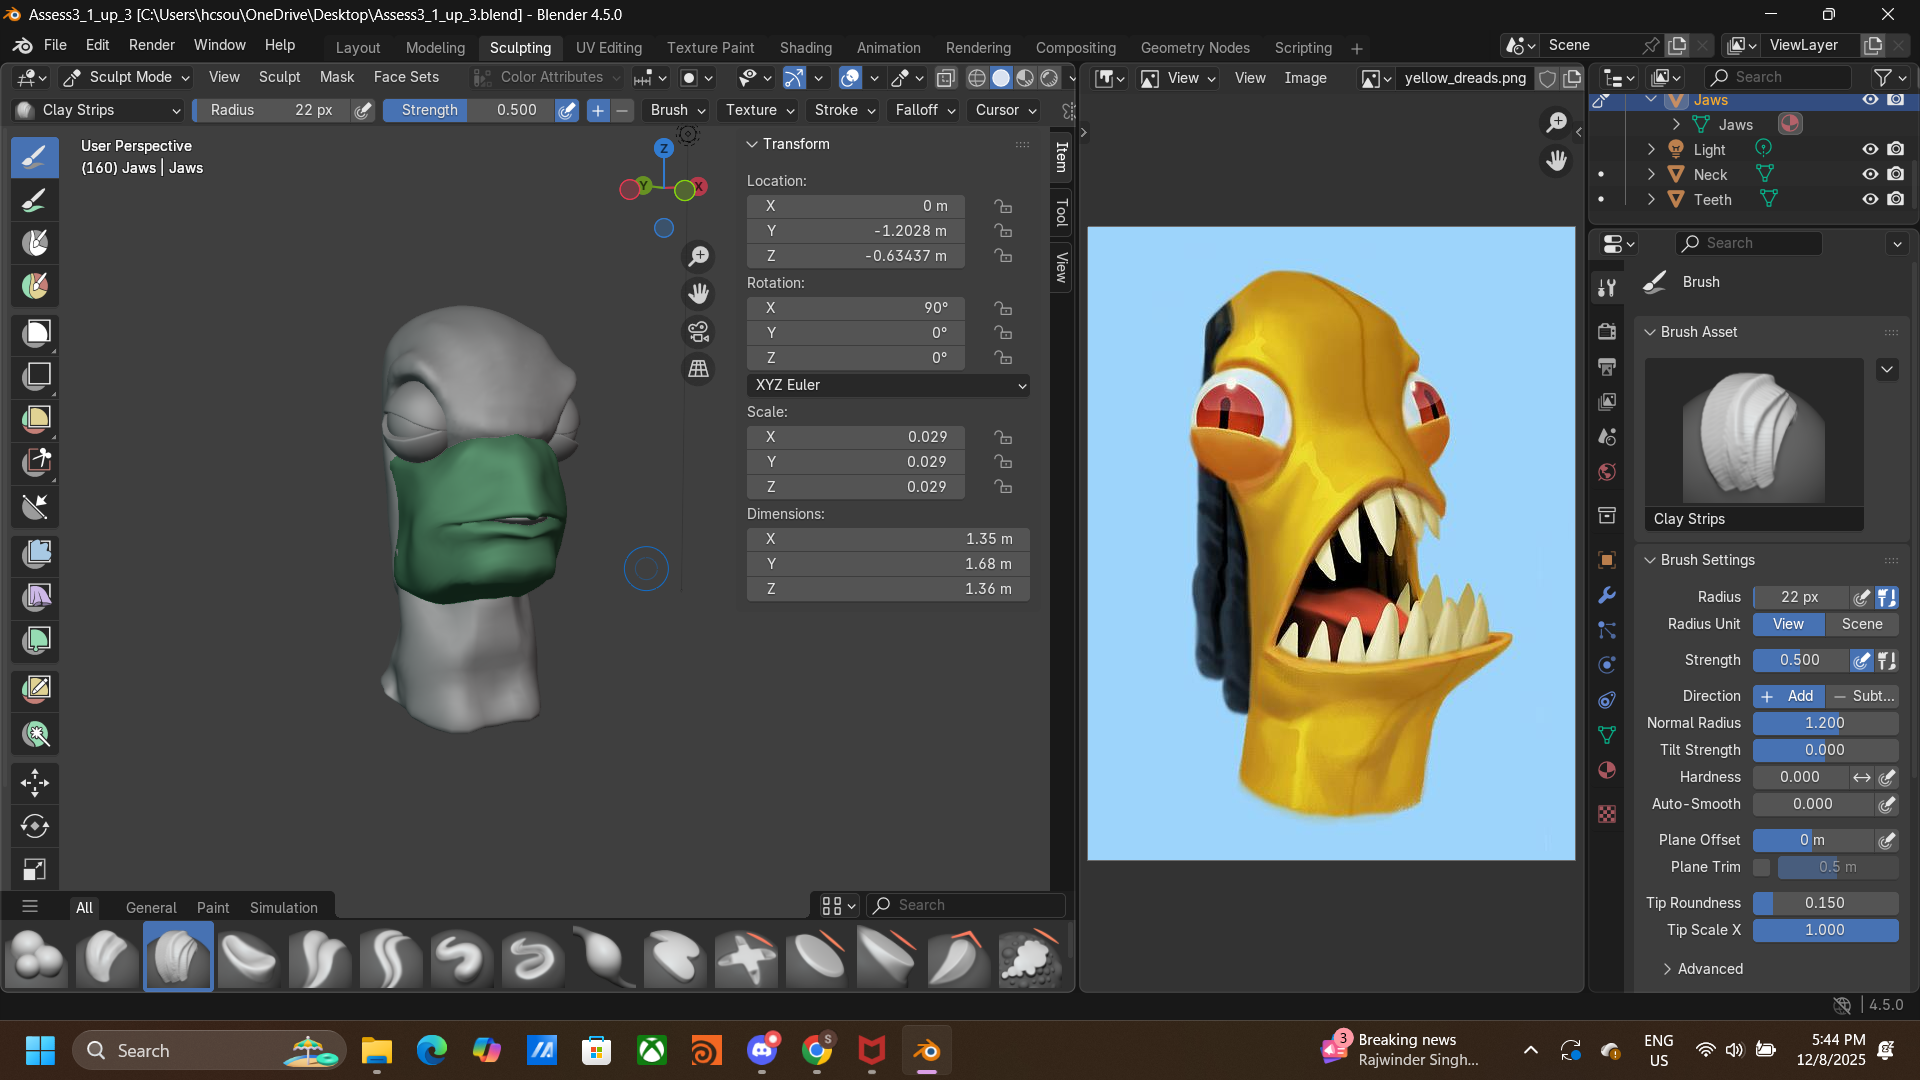Click the toggle camera view icon
The width and height of the screenshot is (1920, 1080).
tap(698, 331)
